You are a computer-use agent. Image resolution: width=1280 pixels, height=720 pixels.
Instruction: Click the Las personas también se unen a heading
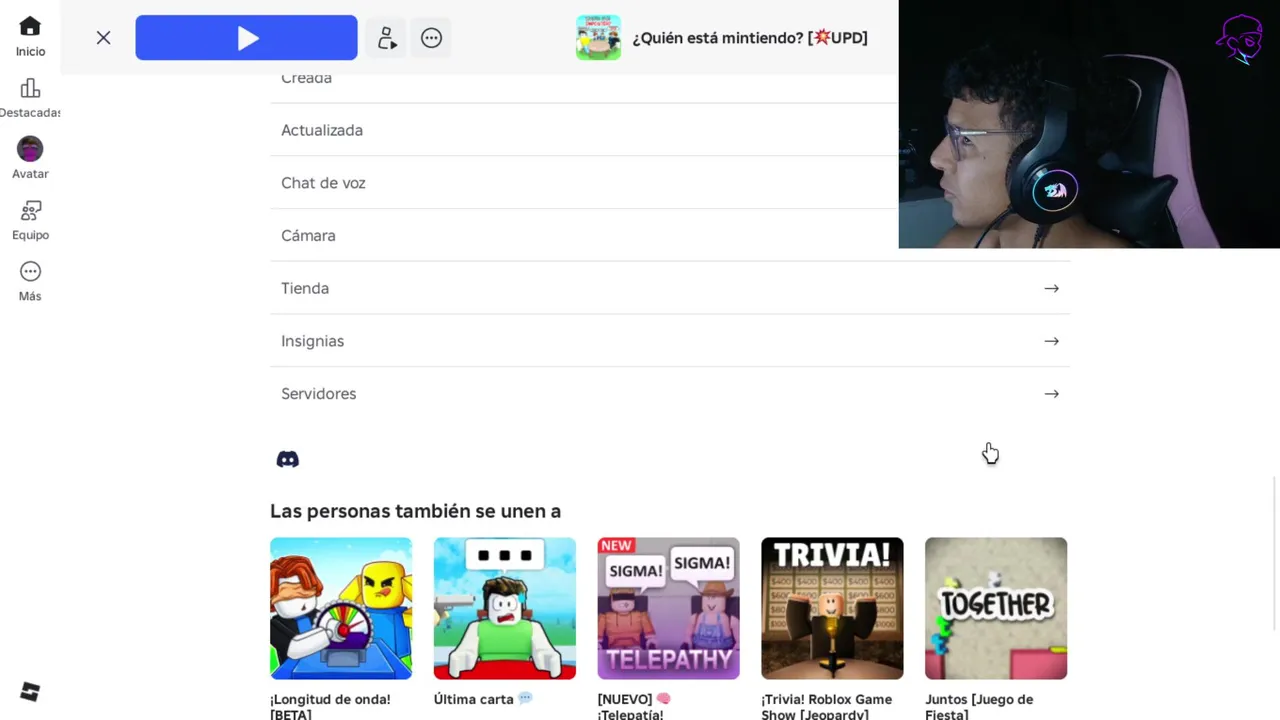415,511
